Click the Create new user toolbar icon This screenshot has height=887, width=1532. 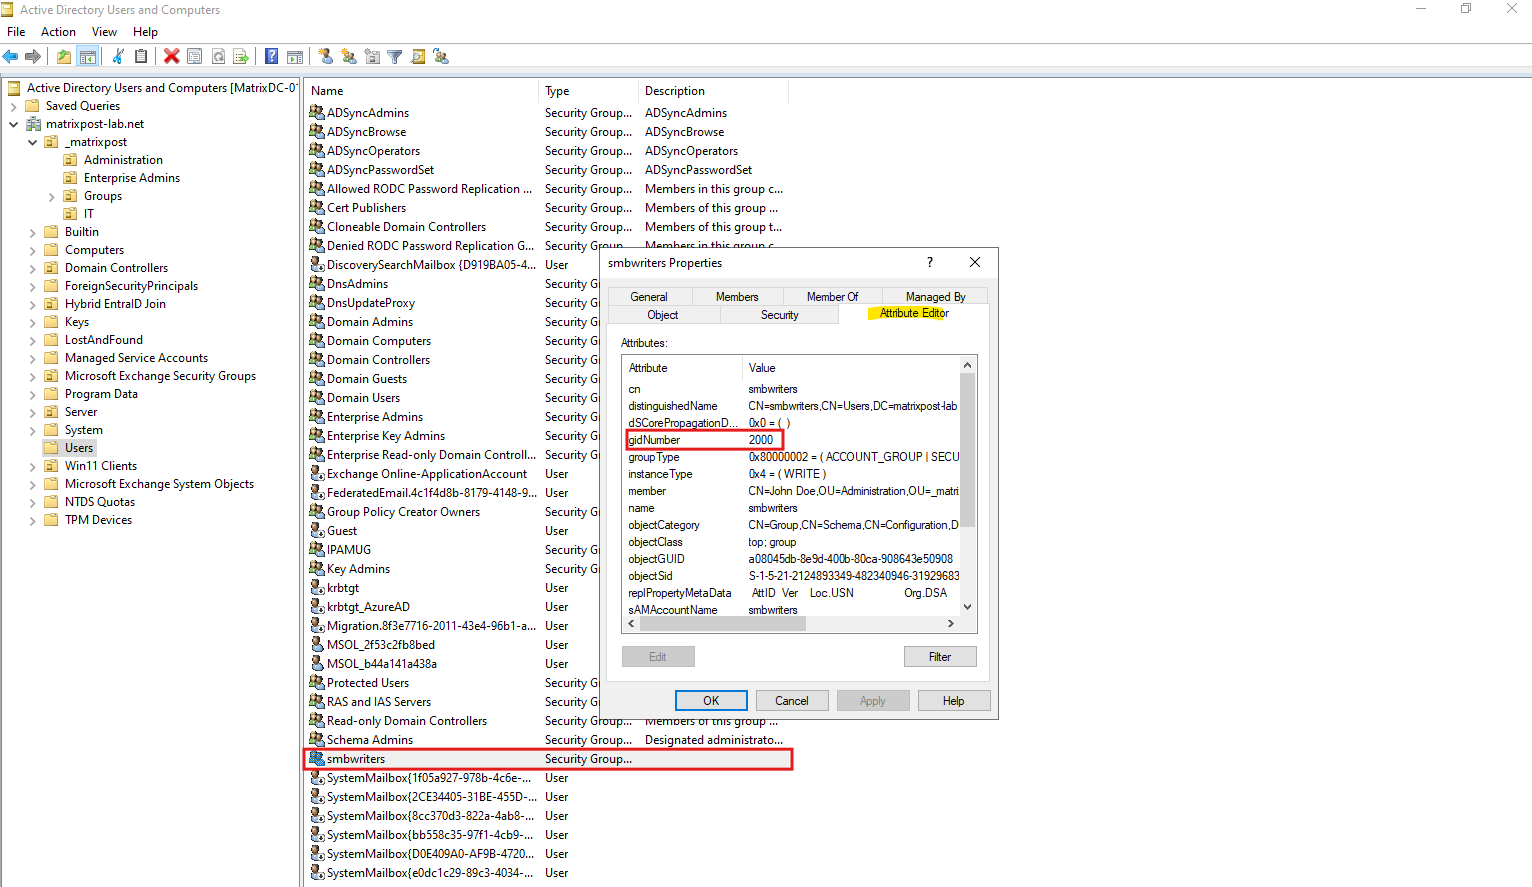tap(325, 57)
